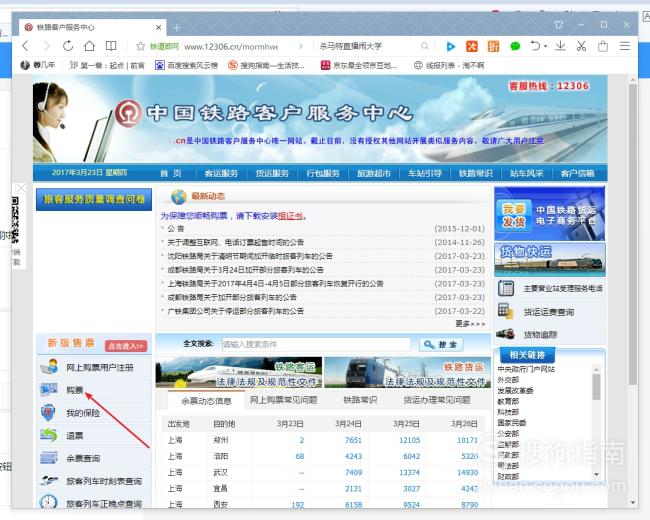Open 关于调整互联网、电话订票起售时间的公告
Viewport: 650px width, 520px height.
[x=235, y=242]
